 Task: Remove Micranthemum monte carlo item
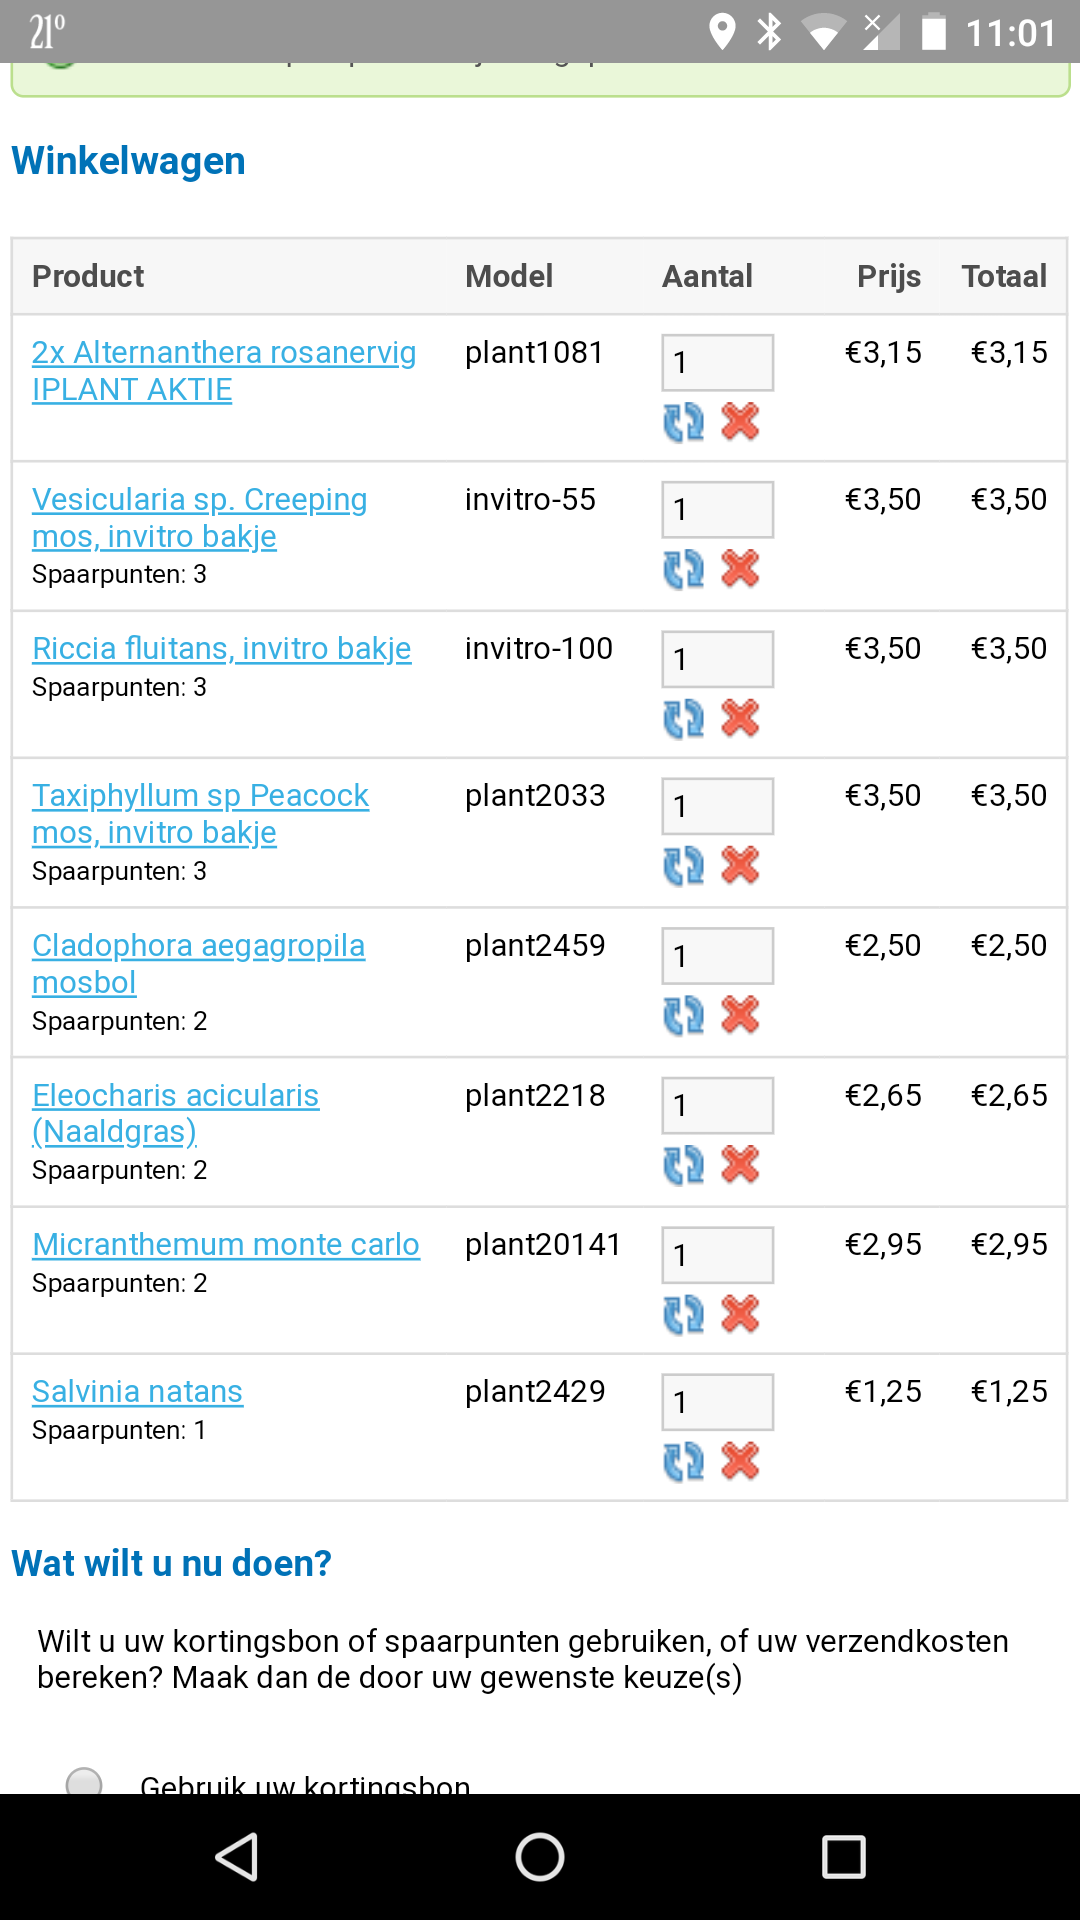740,1314
